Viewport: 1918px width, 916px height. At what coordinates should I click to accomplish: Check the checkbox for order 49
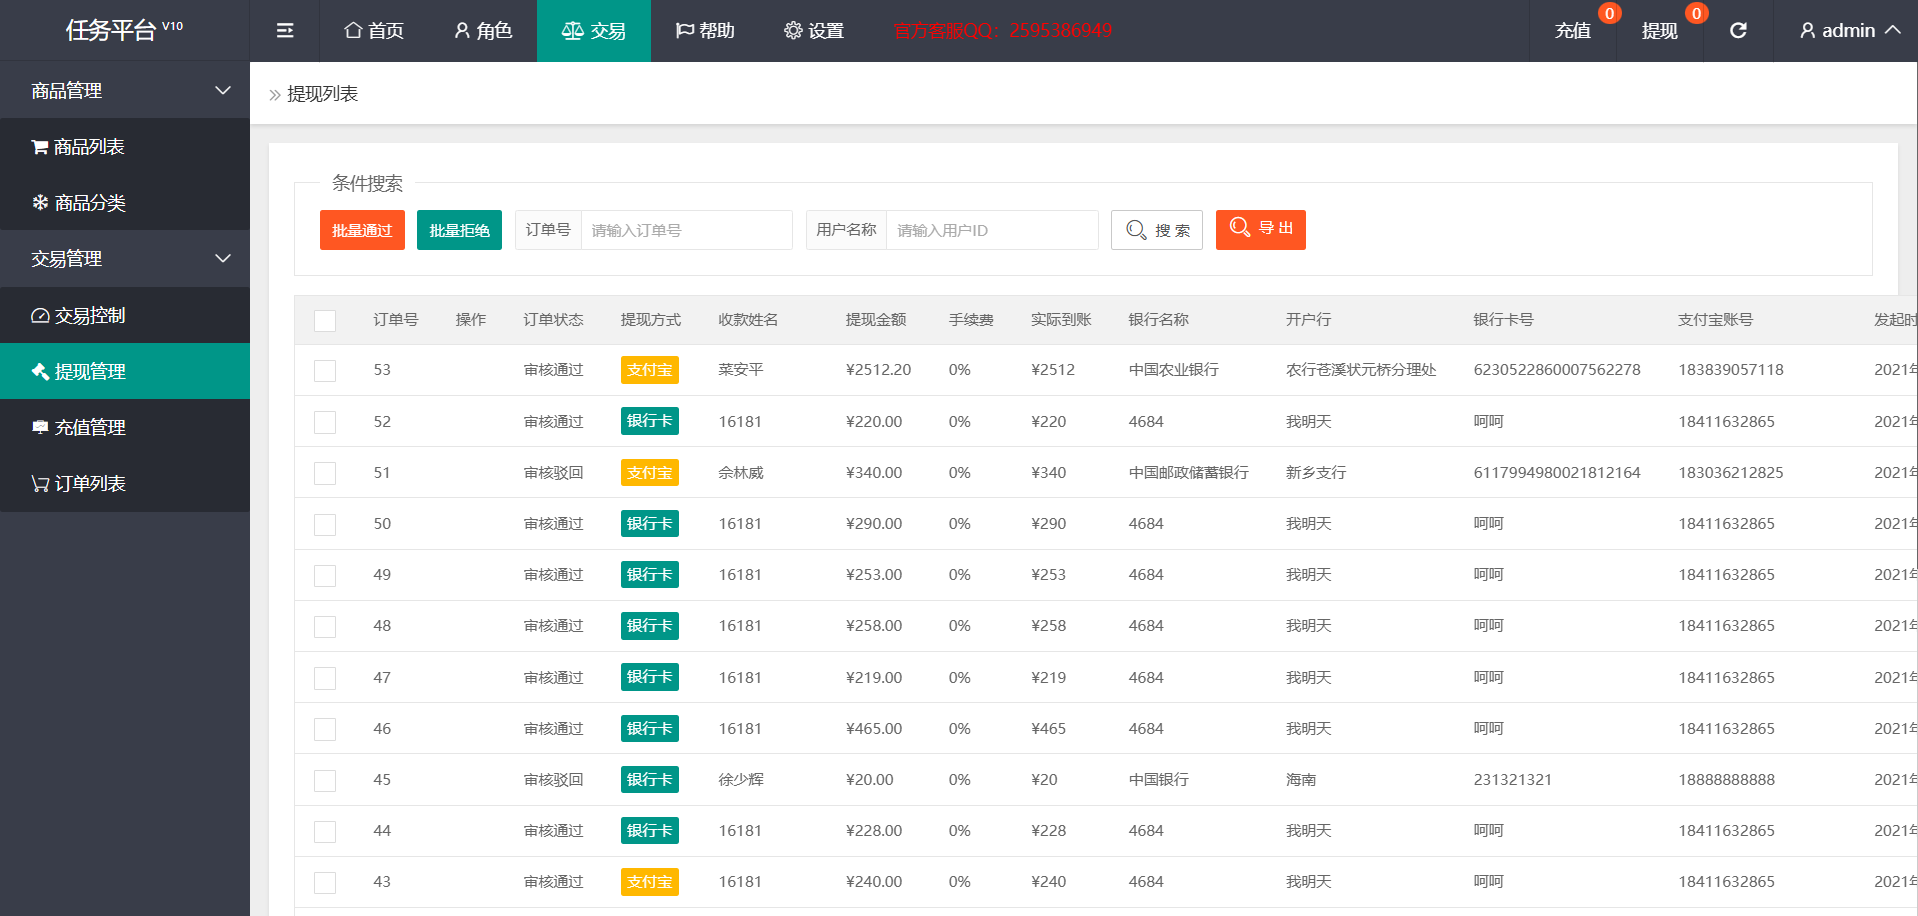click(x=325, y=576)
